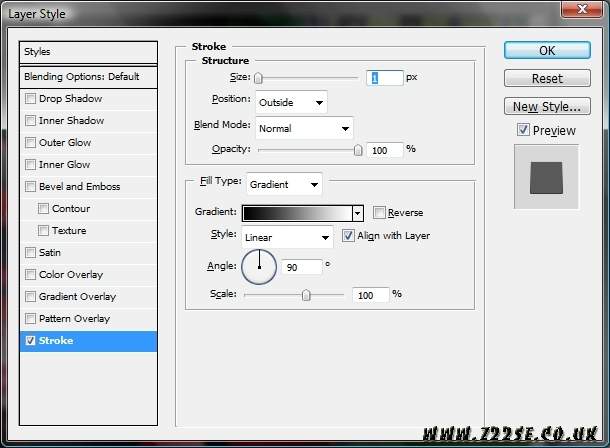Open the Gradient Overlay settings label

click(x=77, y=297)
